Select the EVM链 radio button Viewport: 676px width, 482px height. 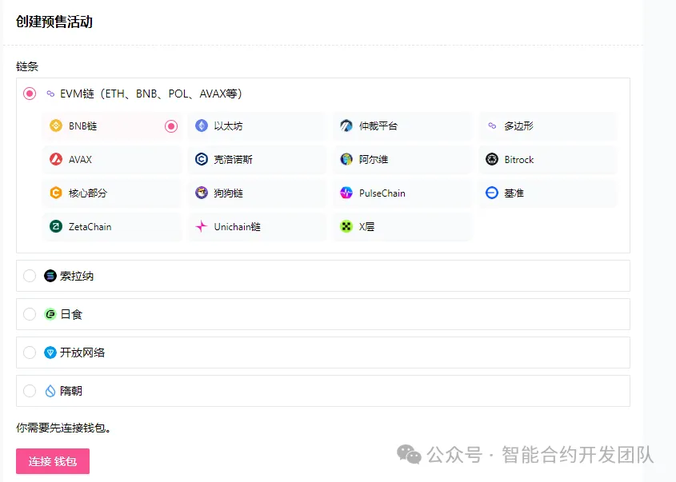(x=29, y=94)
